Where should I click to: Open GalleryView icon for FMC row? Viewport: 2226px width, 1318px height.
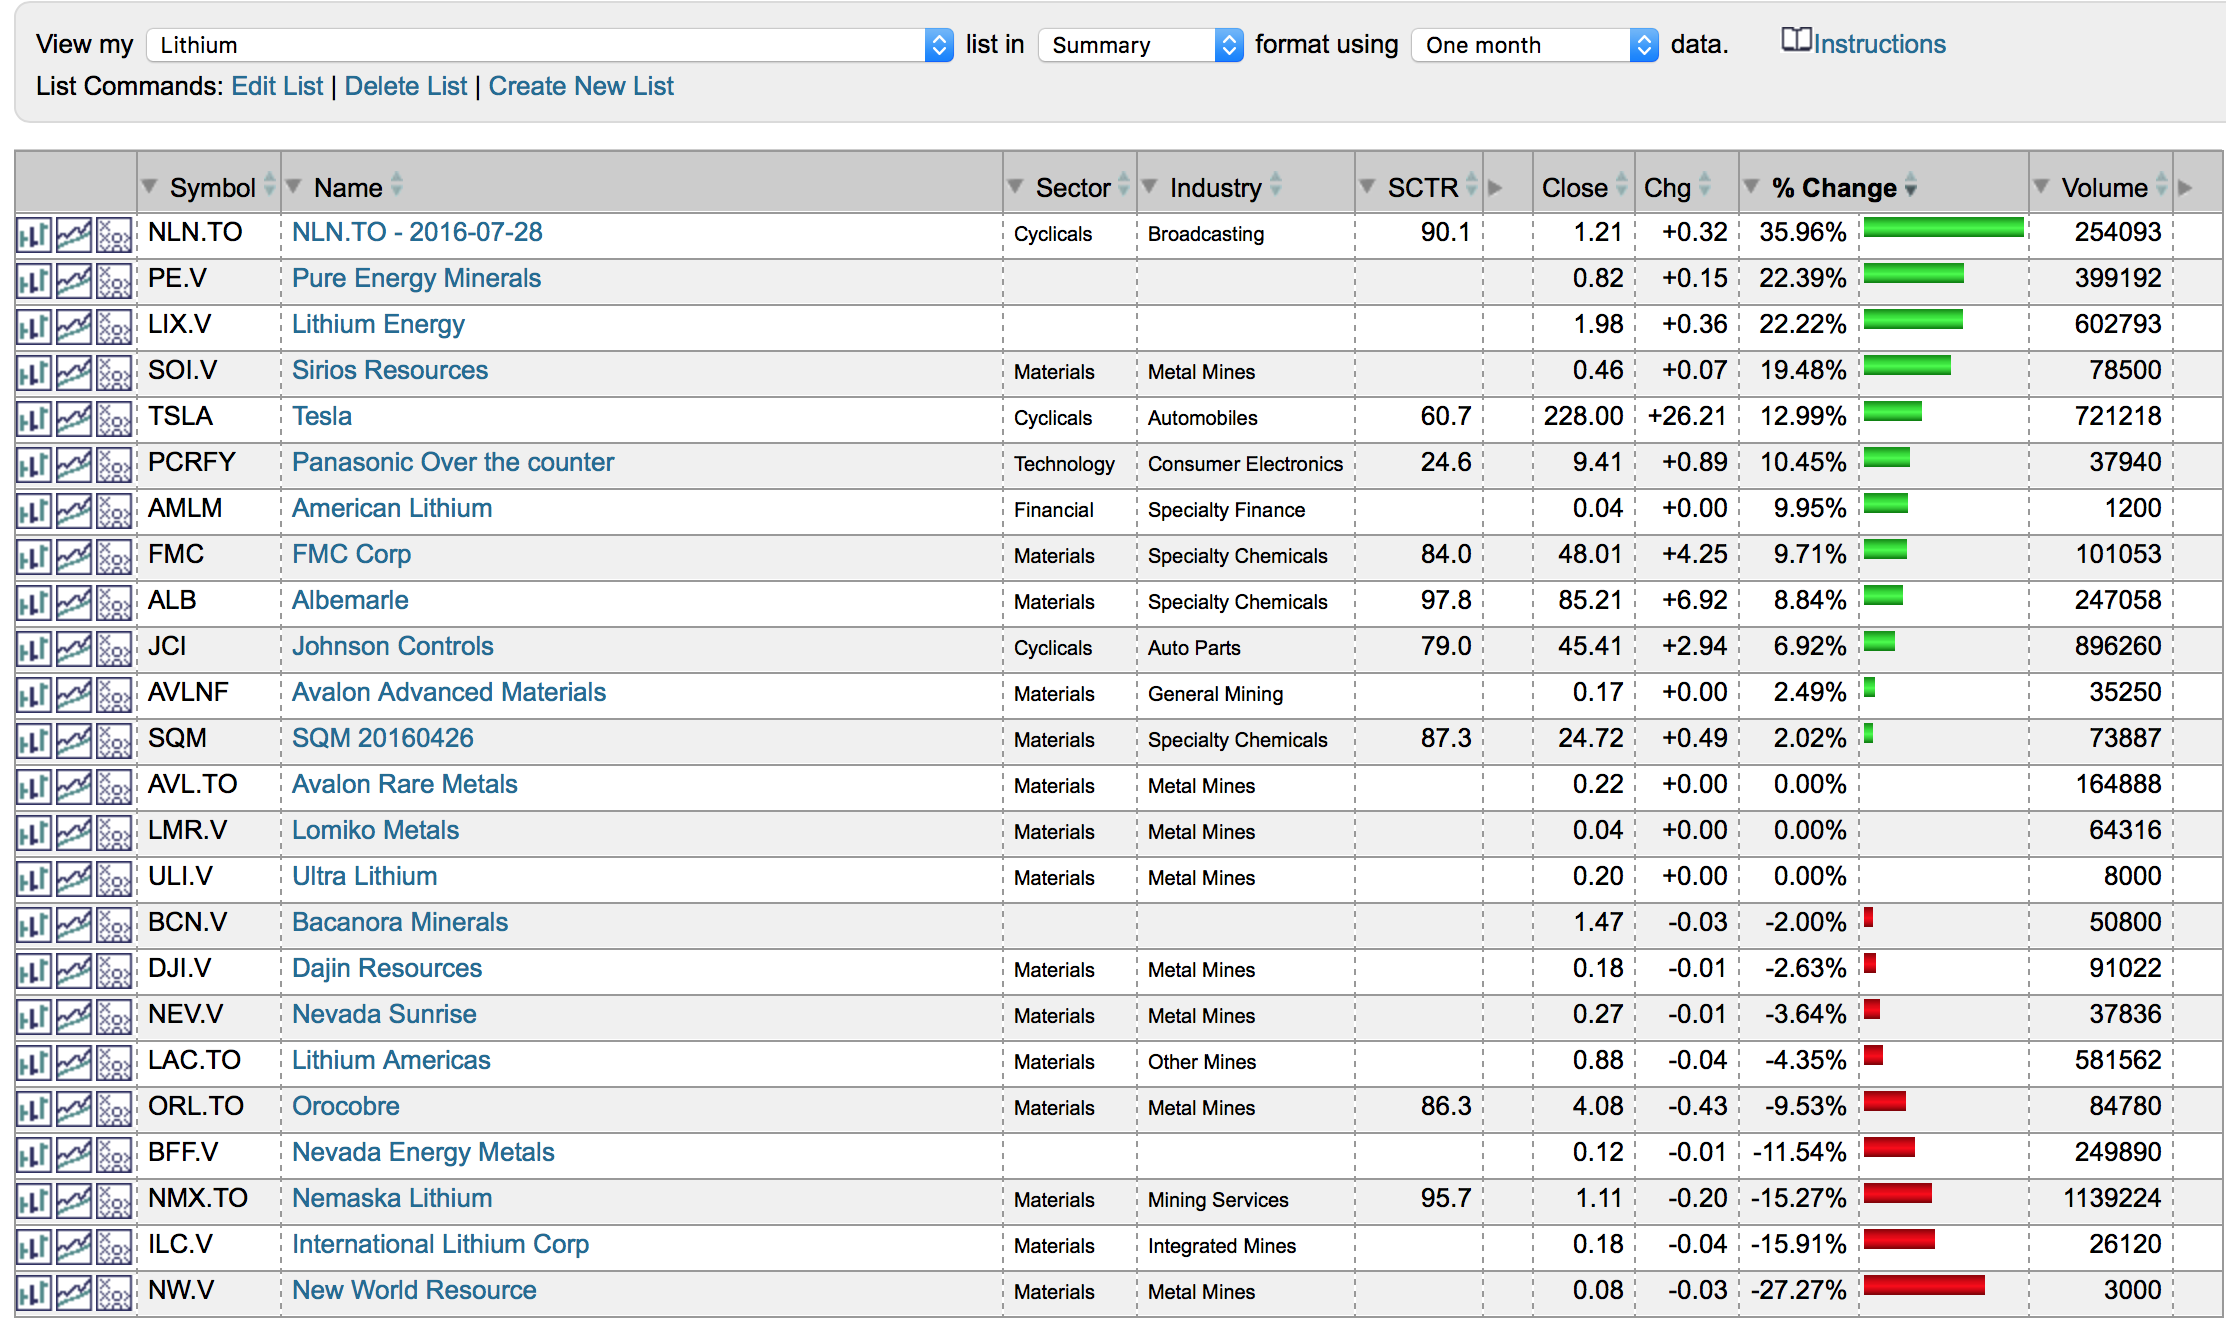[x=73, y=557]
